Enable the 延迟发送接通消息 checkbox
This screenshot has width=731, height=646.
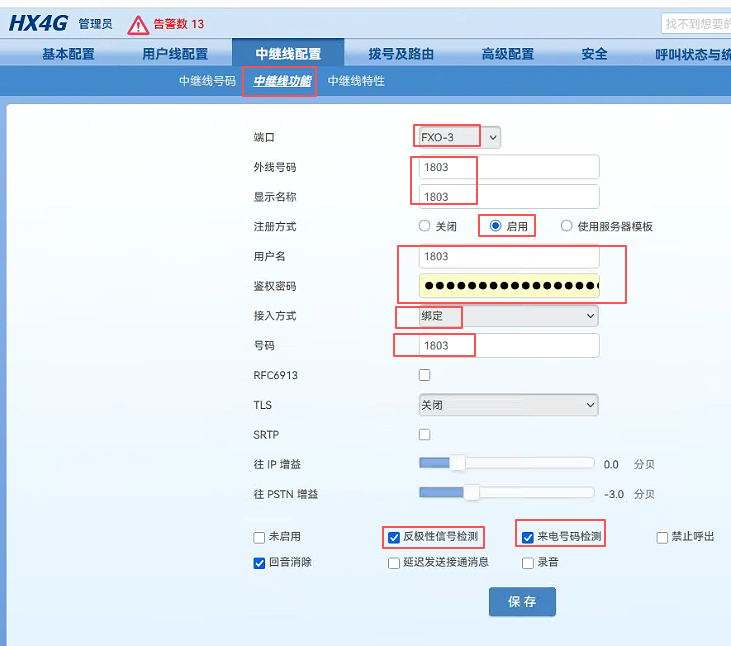pos(394,563)
